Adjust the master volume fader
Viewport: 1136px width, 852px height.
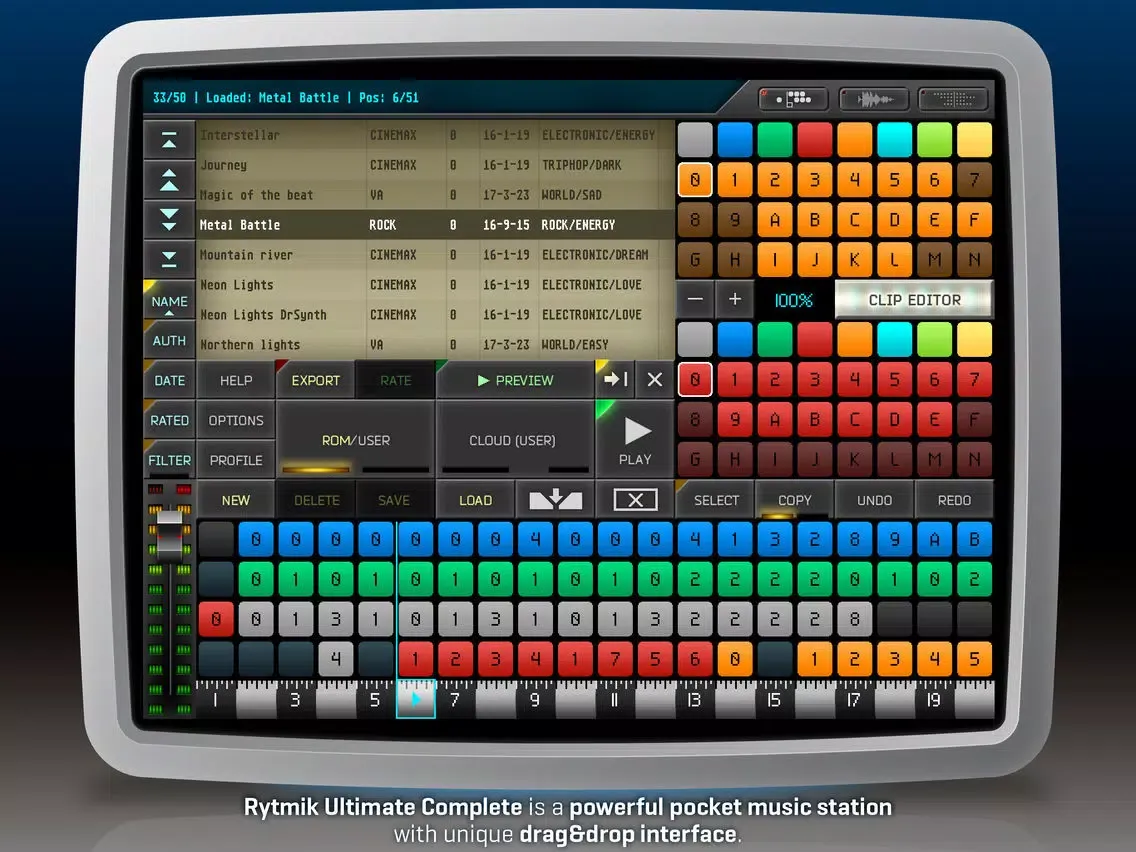pyautogui.click(x=170, y=536)
